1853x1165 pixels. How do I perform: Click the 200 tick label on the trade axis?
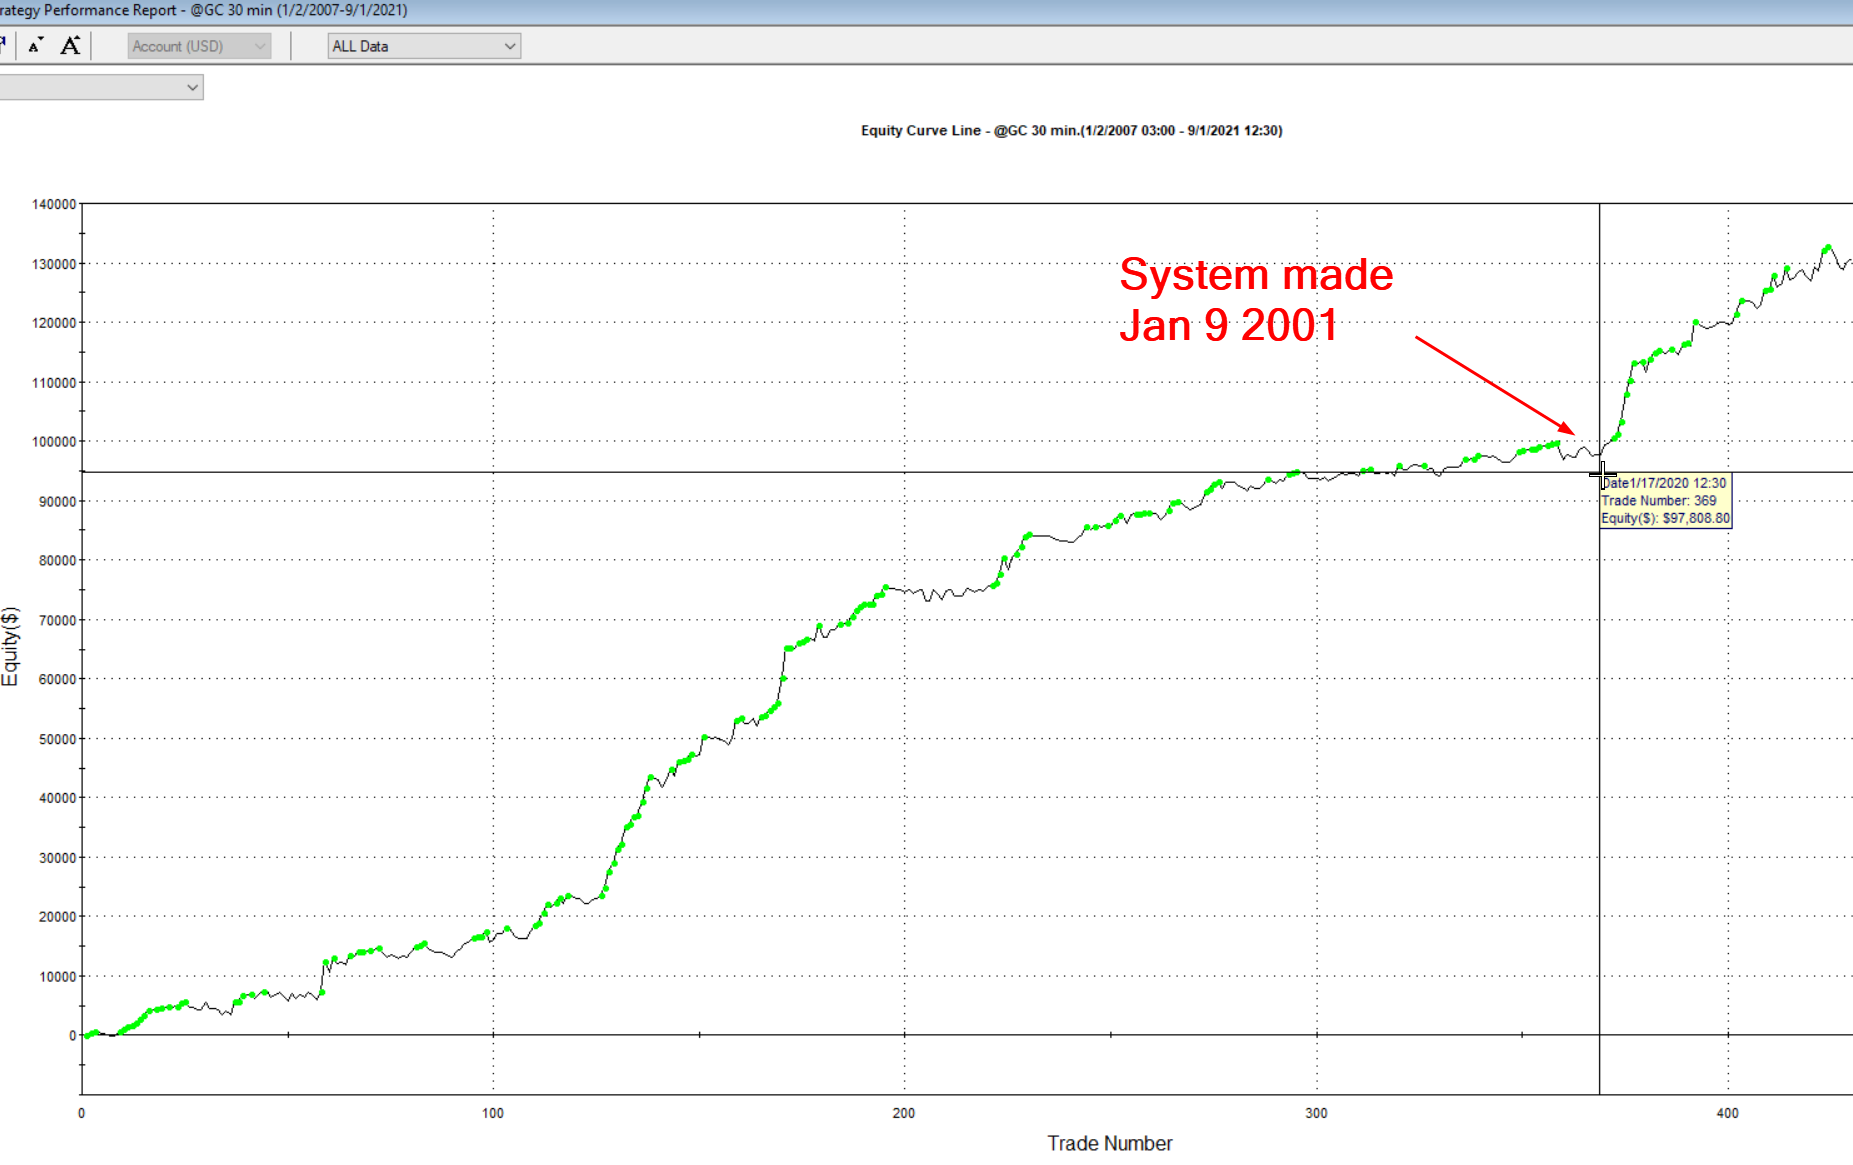904,1113
